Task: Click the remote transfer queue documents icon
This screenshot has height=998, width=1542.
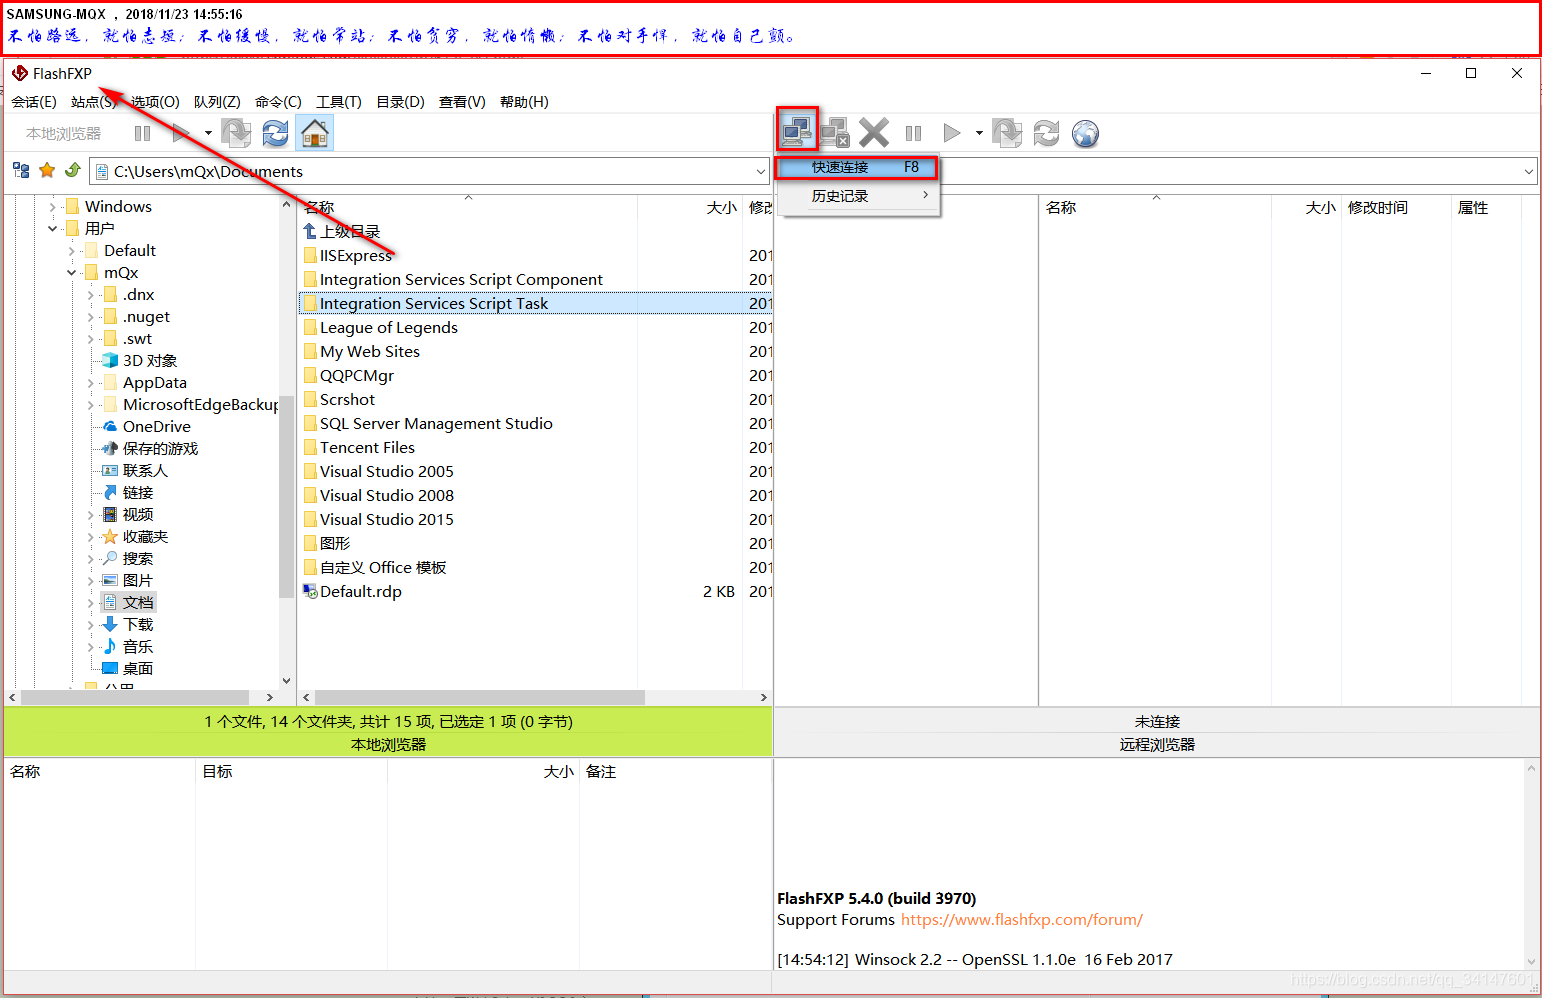Action: 1007,133
